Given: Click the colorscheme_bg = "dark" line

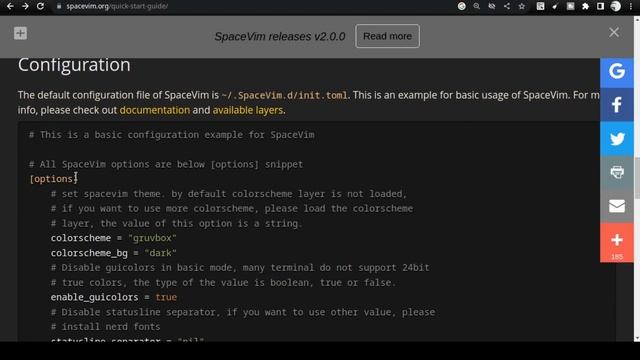Looking at the screenshot, I should click(113, 253).
